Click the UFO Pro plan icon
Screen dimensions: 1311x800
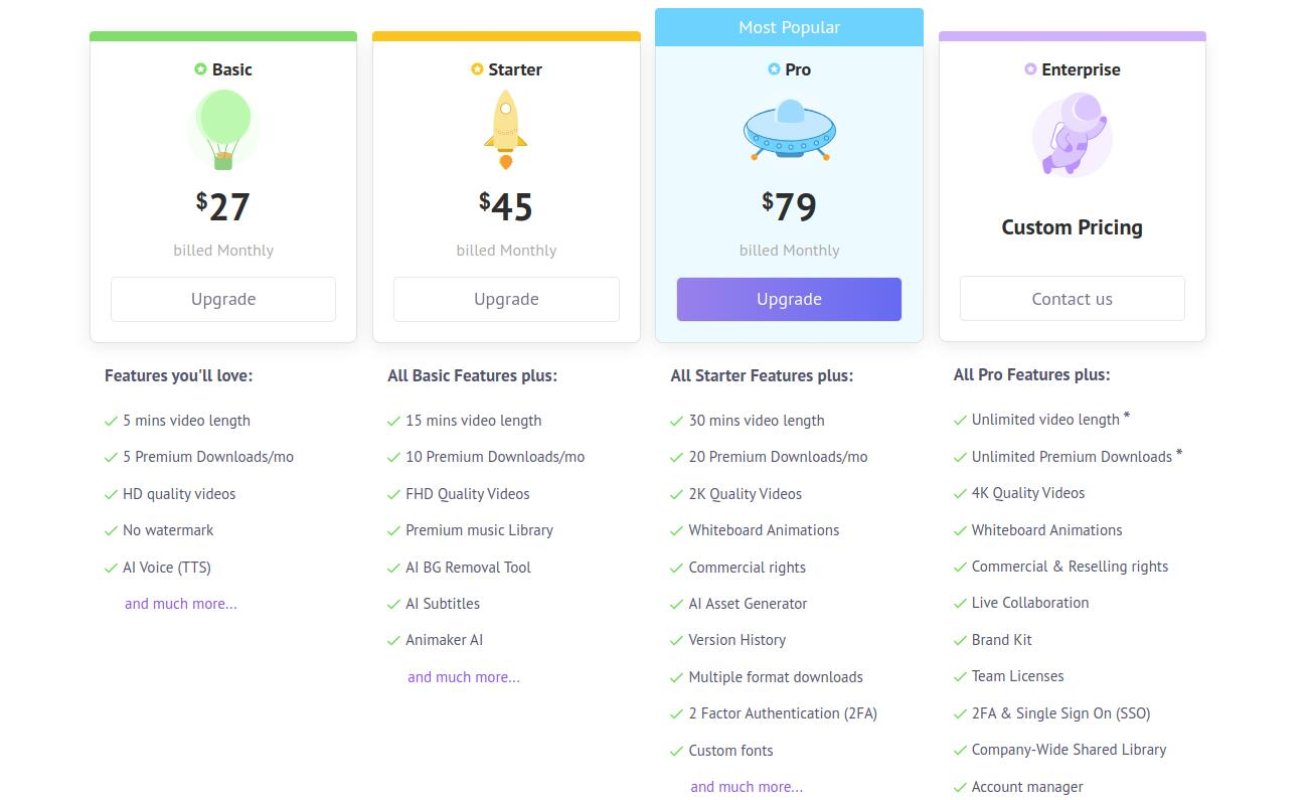pyautogui.click(x=789, y=130)
